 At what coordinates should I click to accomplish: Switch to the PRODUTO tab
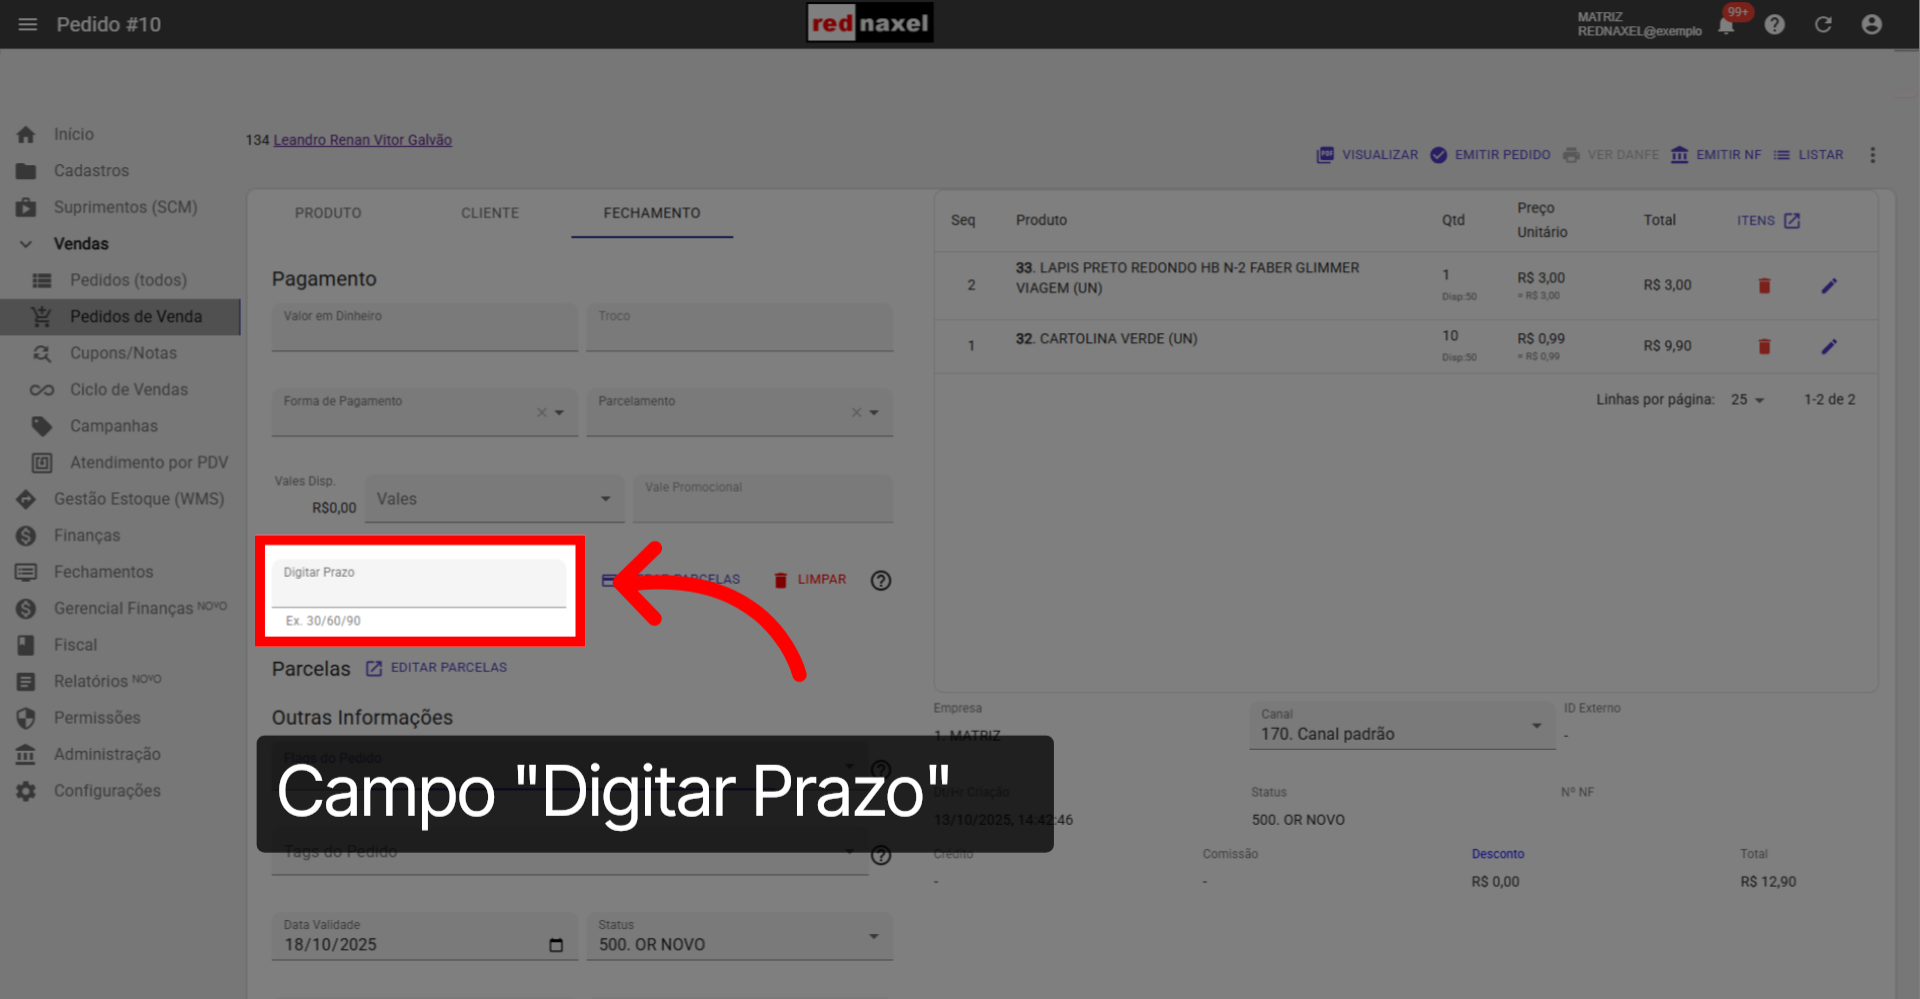click(x=327, y=213)
